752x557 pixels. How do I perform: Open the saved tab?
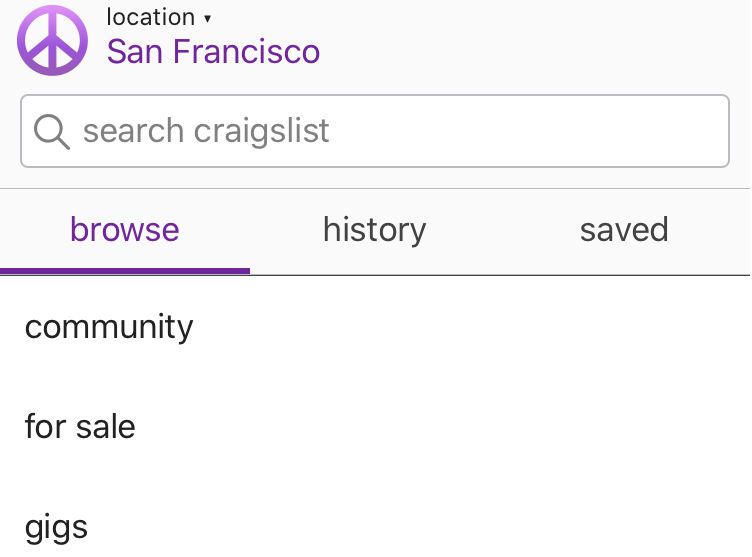tap(624, 230)
